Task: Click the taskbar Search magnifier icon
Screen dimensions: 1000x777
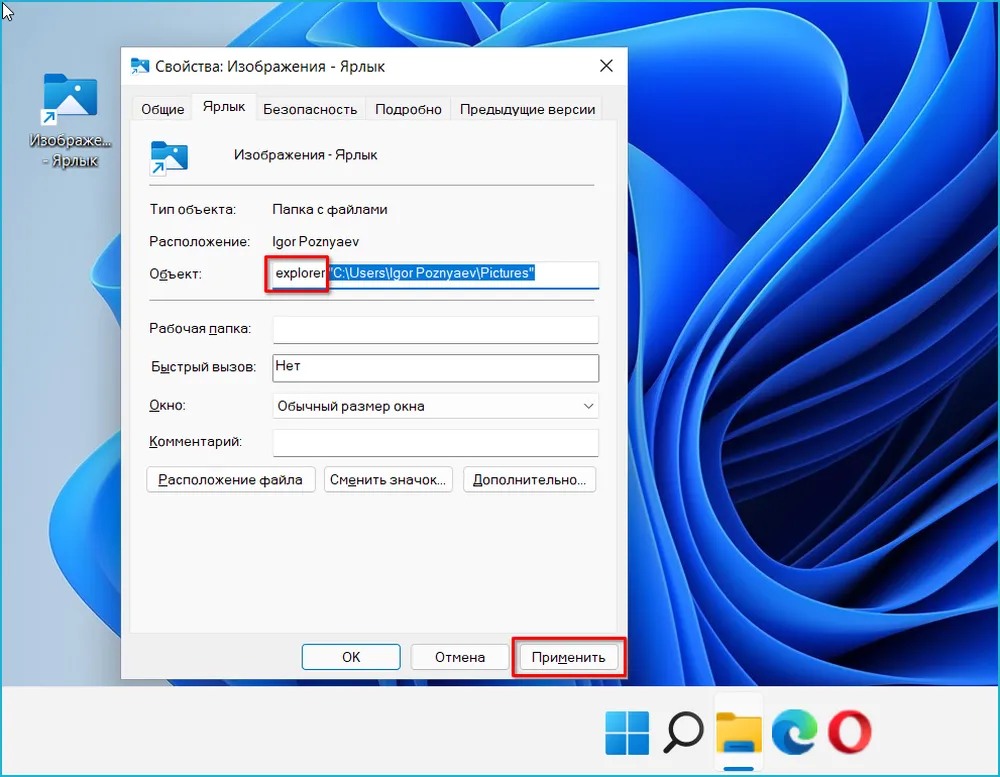Action: pyautogui.click(x=684, y=734)
